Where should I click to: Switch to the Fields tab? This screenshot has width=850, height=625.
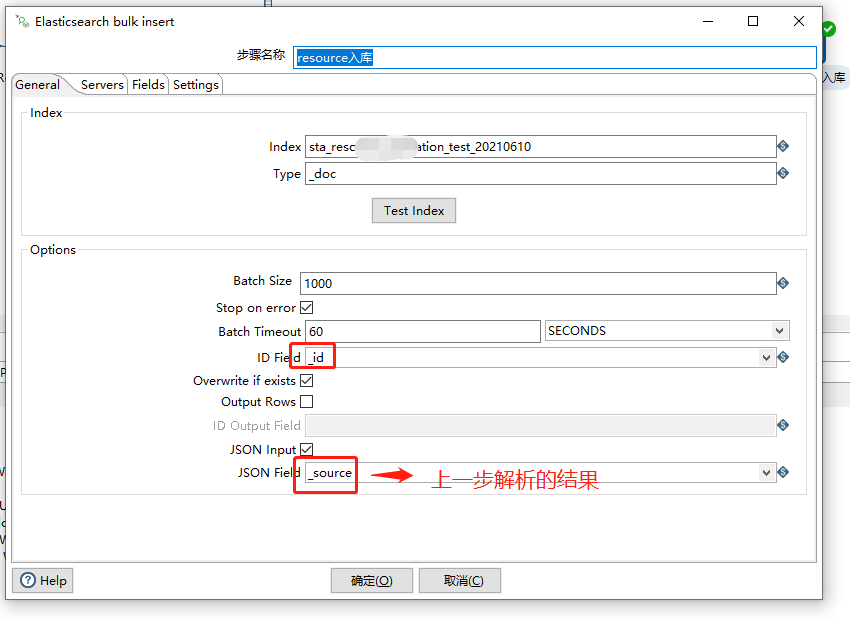click(148, 85)
